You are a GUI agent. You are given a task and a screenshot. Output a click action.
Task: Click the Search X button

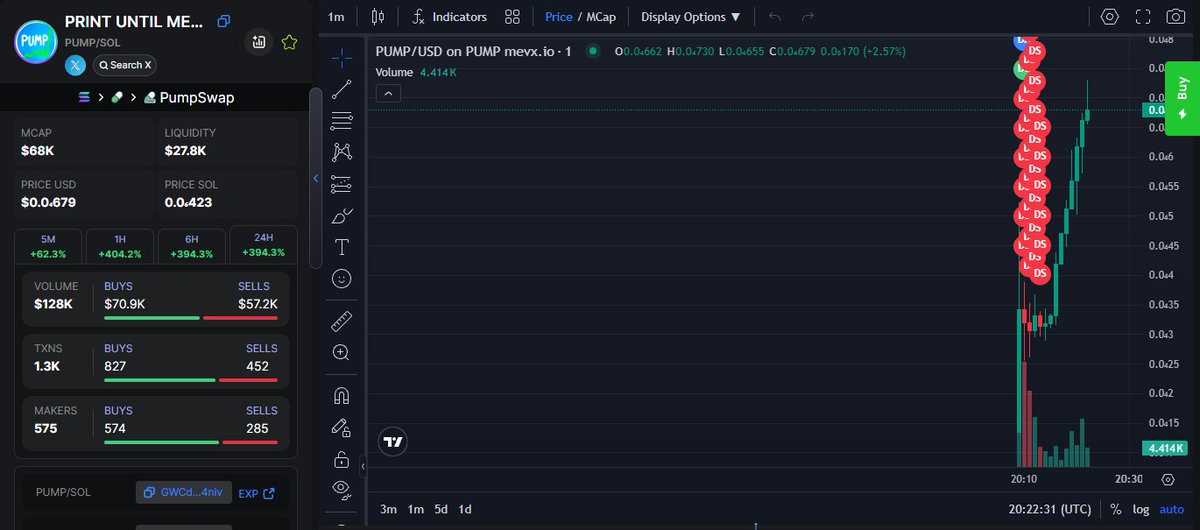(x=124, y=65)
